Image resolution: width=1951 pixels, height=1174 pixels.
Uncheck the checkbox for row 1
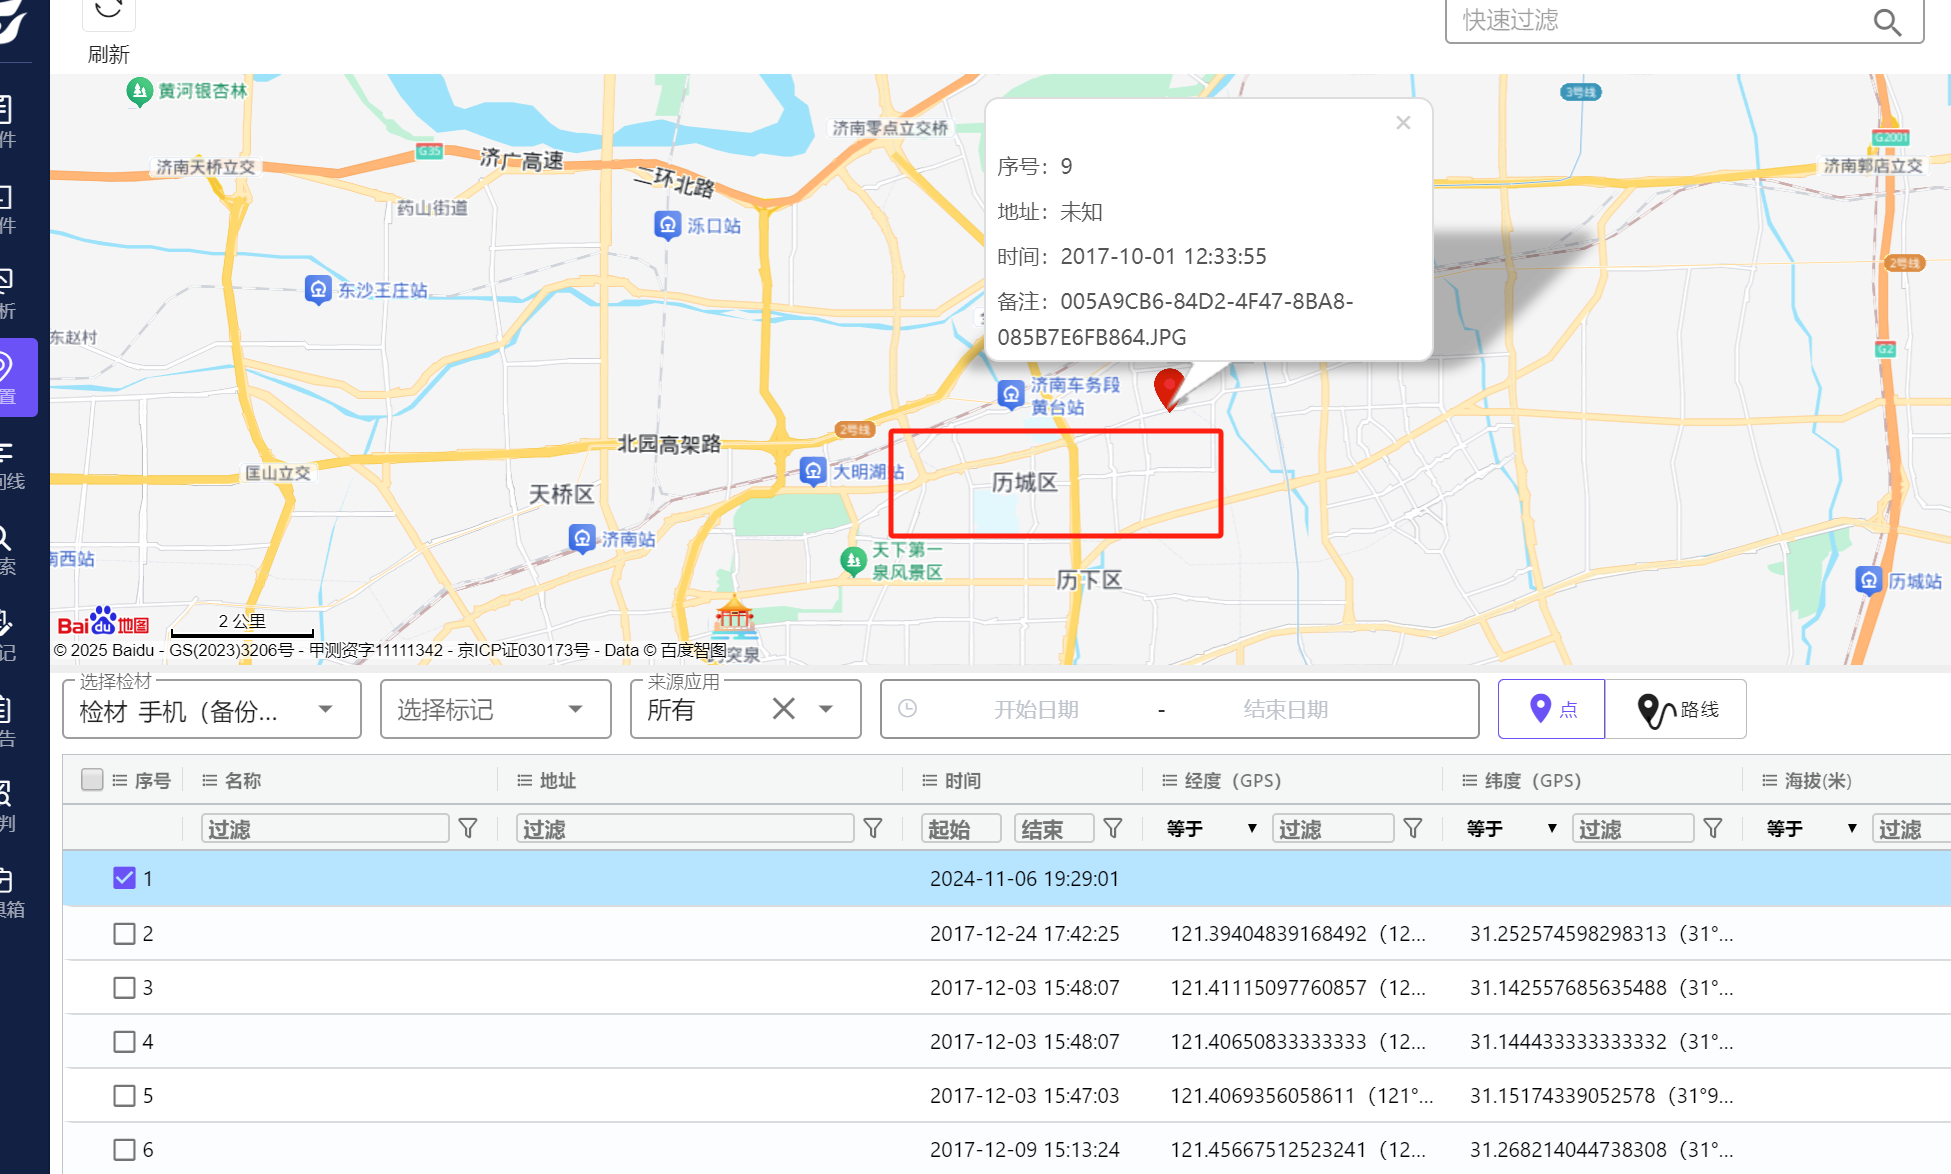click(124, 878)
